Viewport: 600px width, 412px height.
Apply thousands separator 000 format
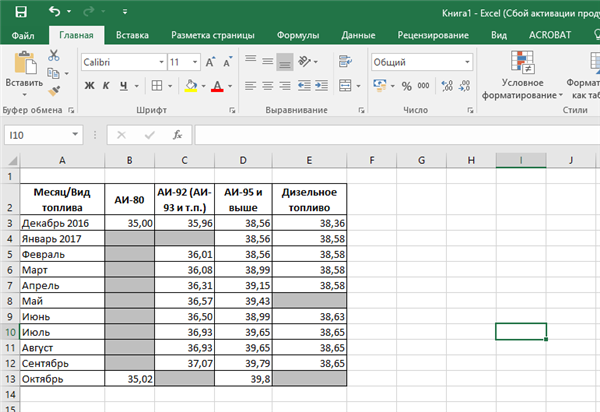click(x=423, y=86)
